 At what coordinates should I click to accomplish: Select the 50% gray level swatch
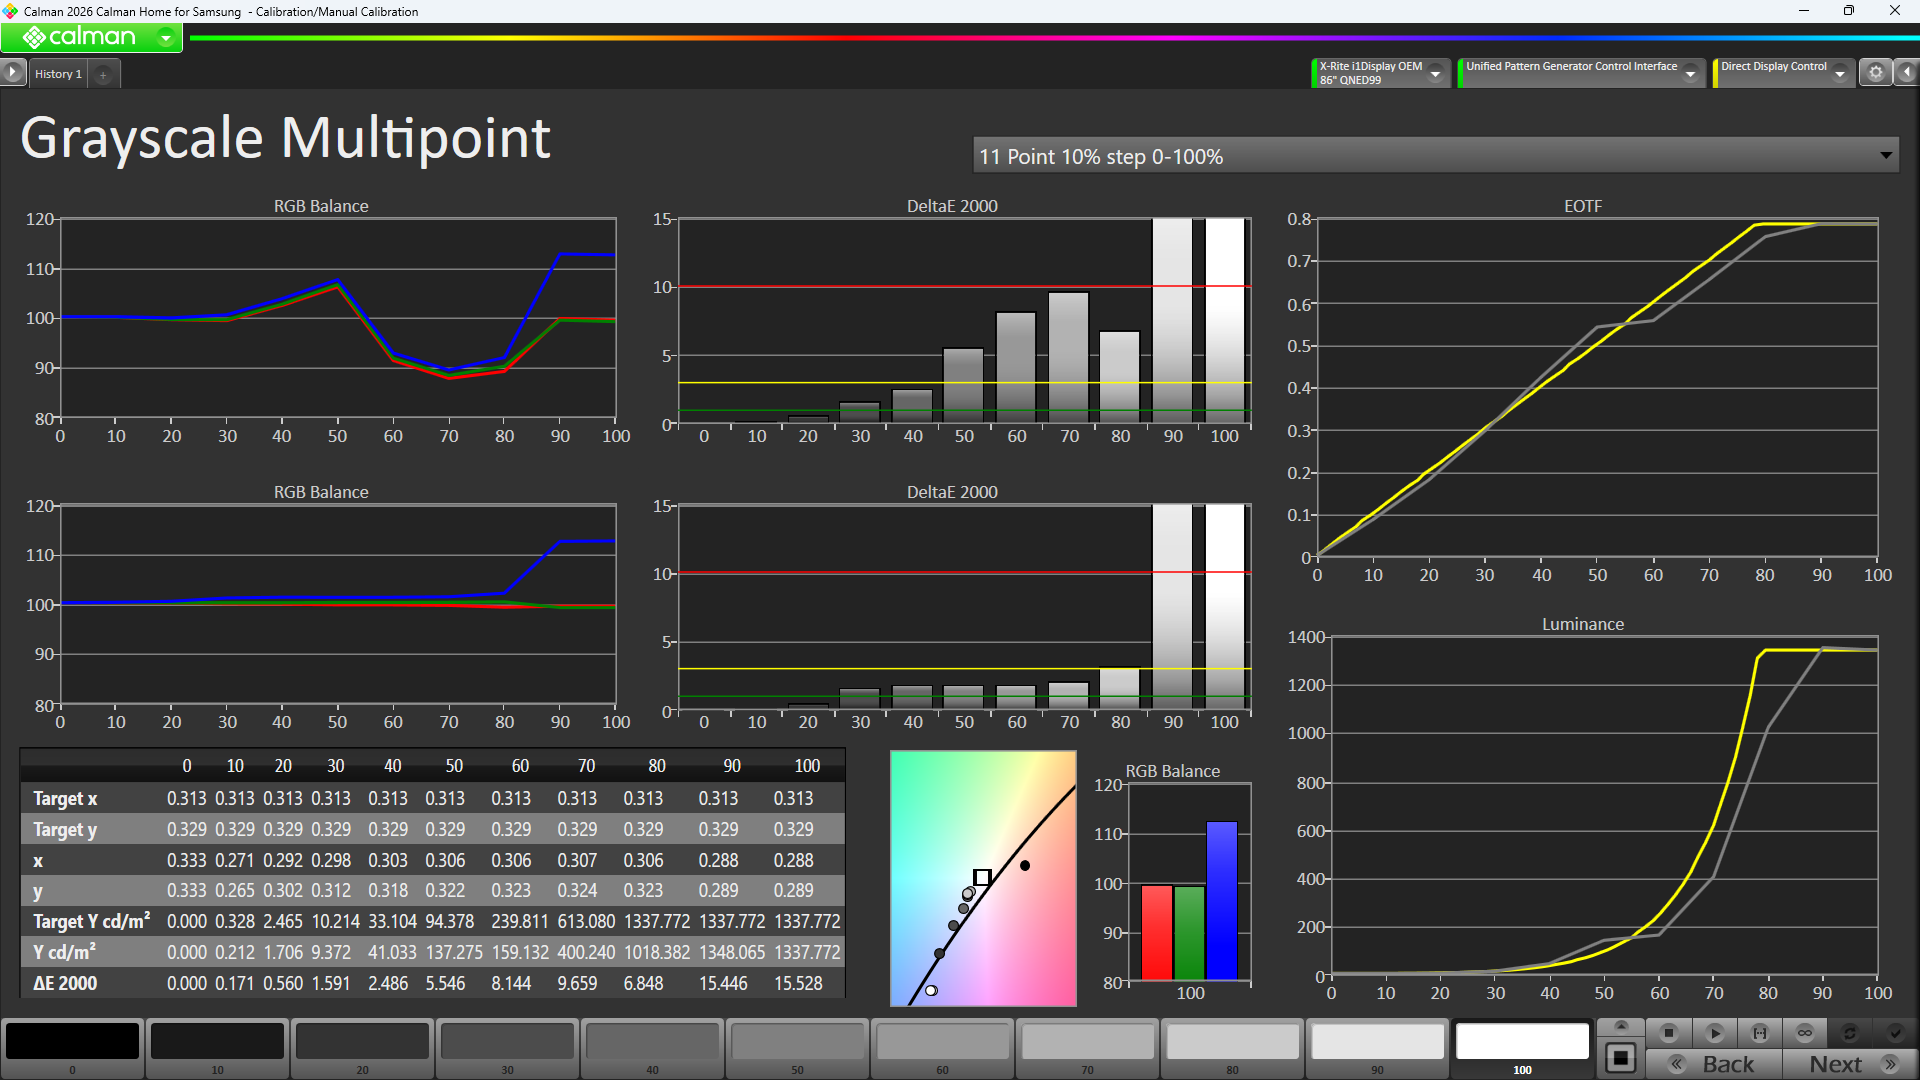797,1042
